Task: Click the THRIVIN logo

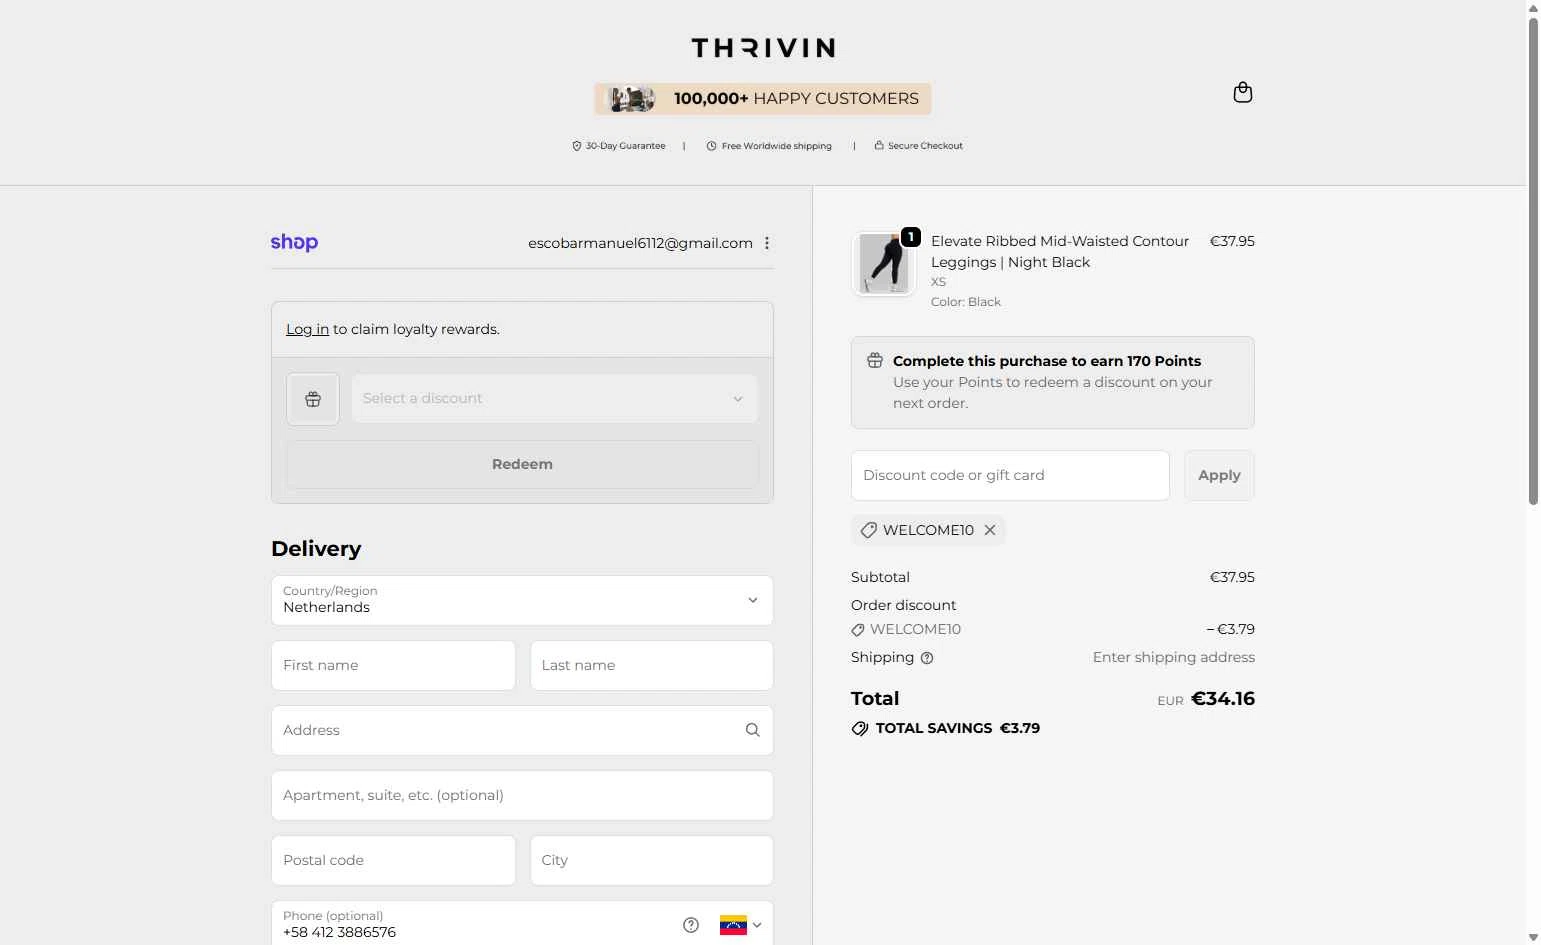Action: tap(763, 47)
